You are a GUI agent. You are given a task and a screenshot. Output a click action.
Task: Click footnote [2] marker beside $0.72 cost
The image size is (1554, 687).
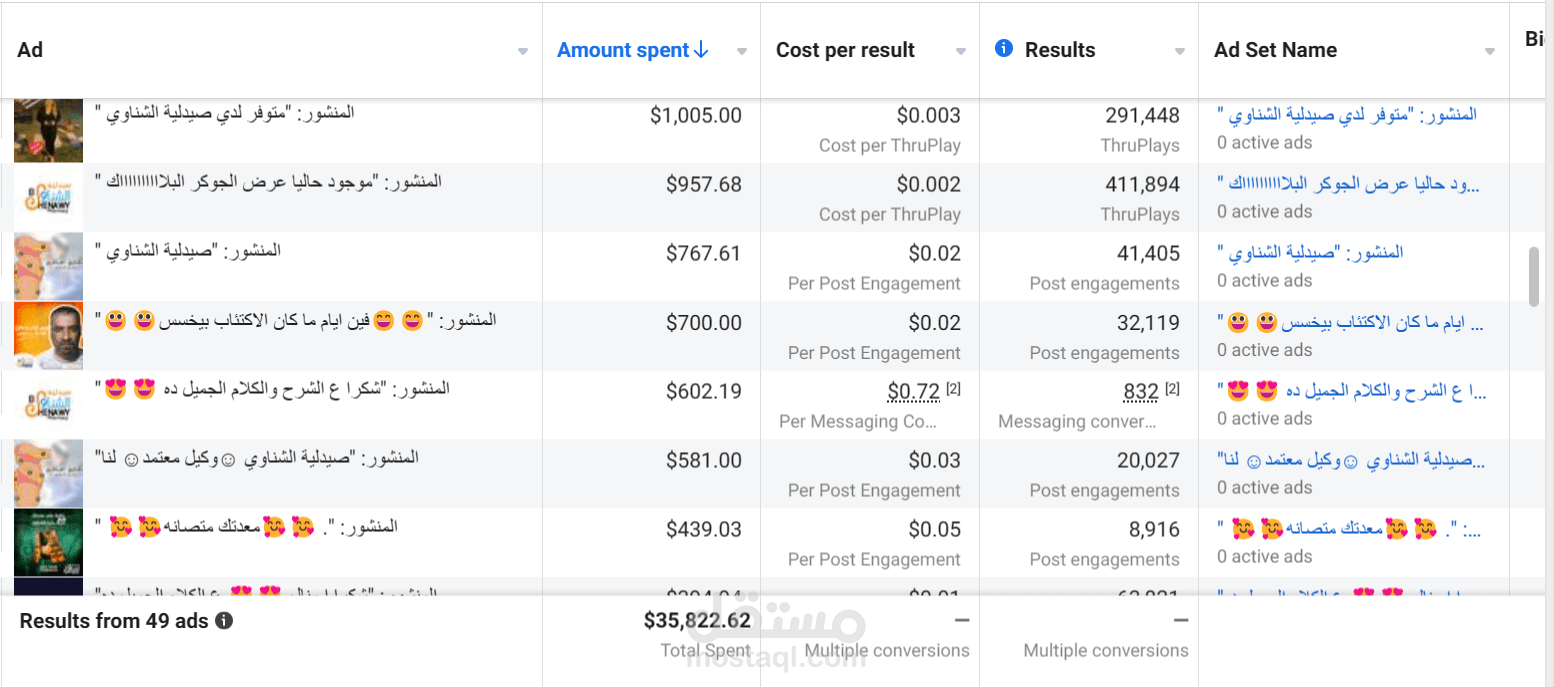(x=953, y=389)
